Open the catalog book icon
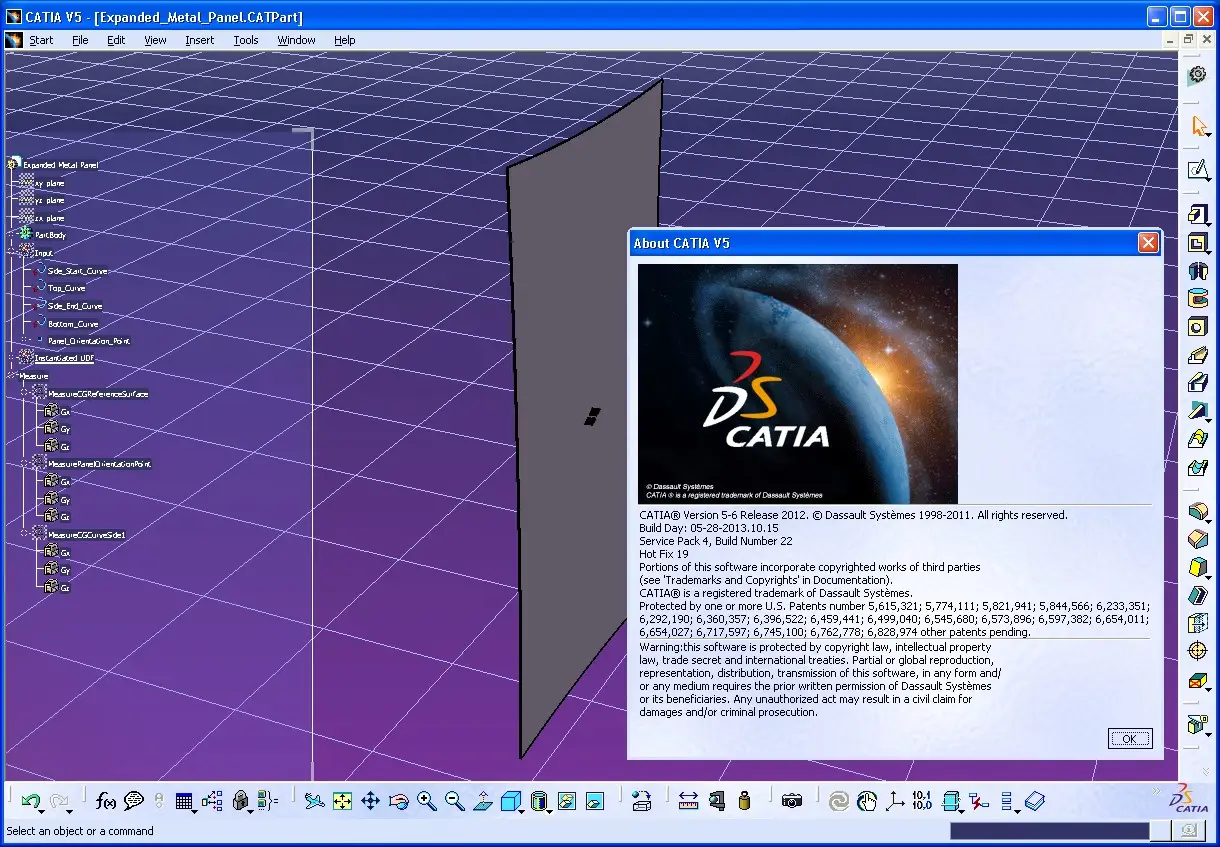Viewport: 1220px width, 847px height. 1035,801
